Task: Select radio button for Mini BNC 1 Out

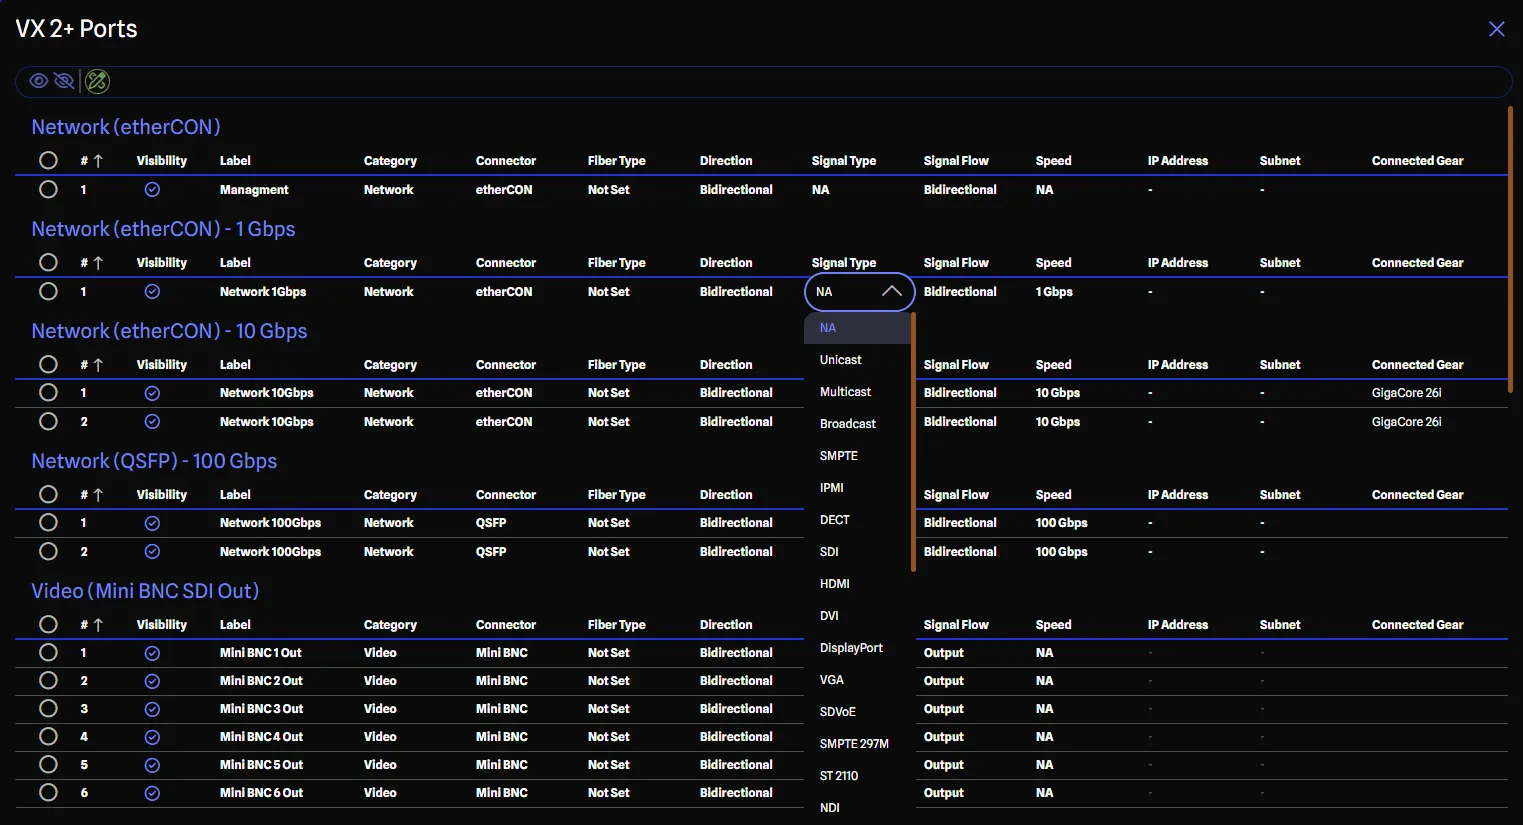Action: 48,652
